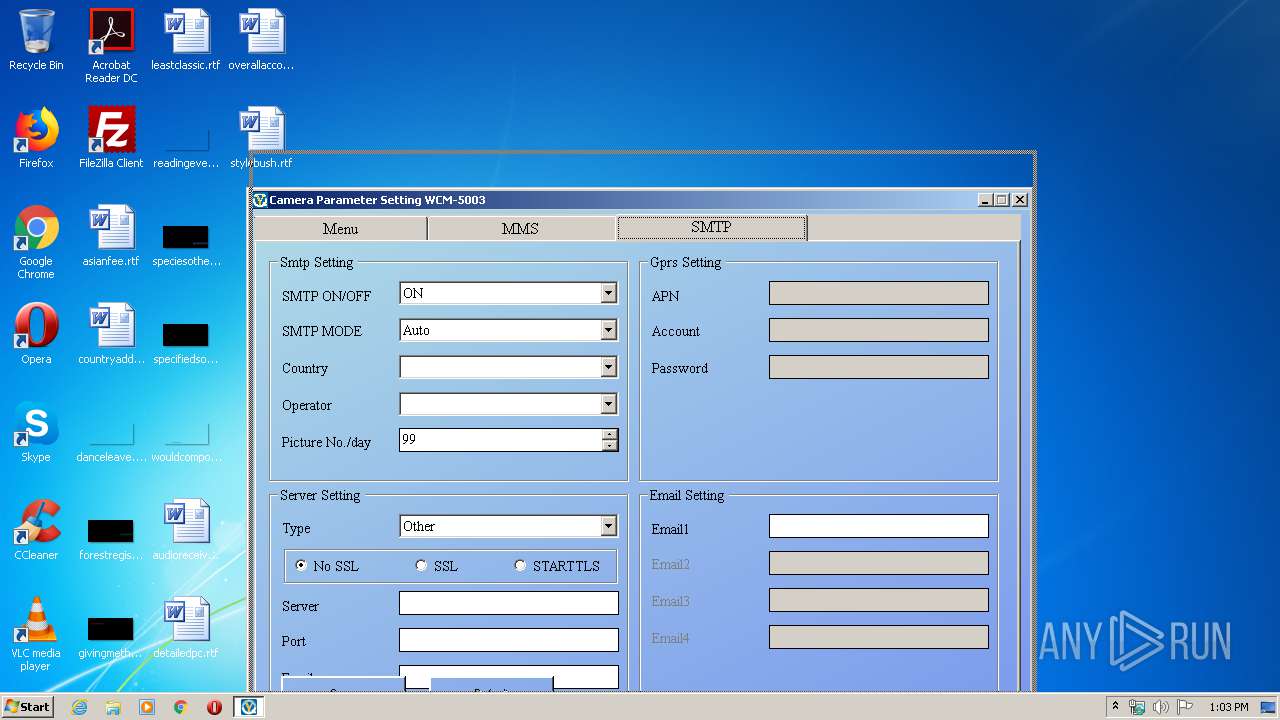Click the Gprs Password field
Image resolution: width=1280 pixels, height=720 pixels.
tap(879, 367)
